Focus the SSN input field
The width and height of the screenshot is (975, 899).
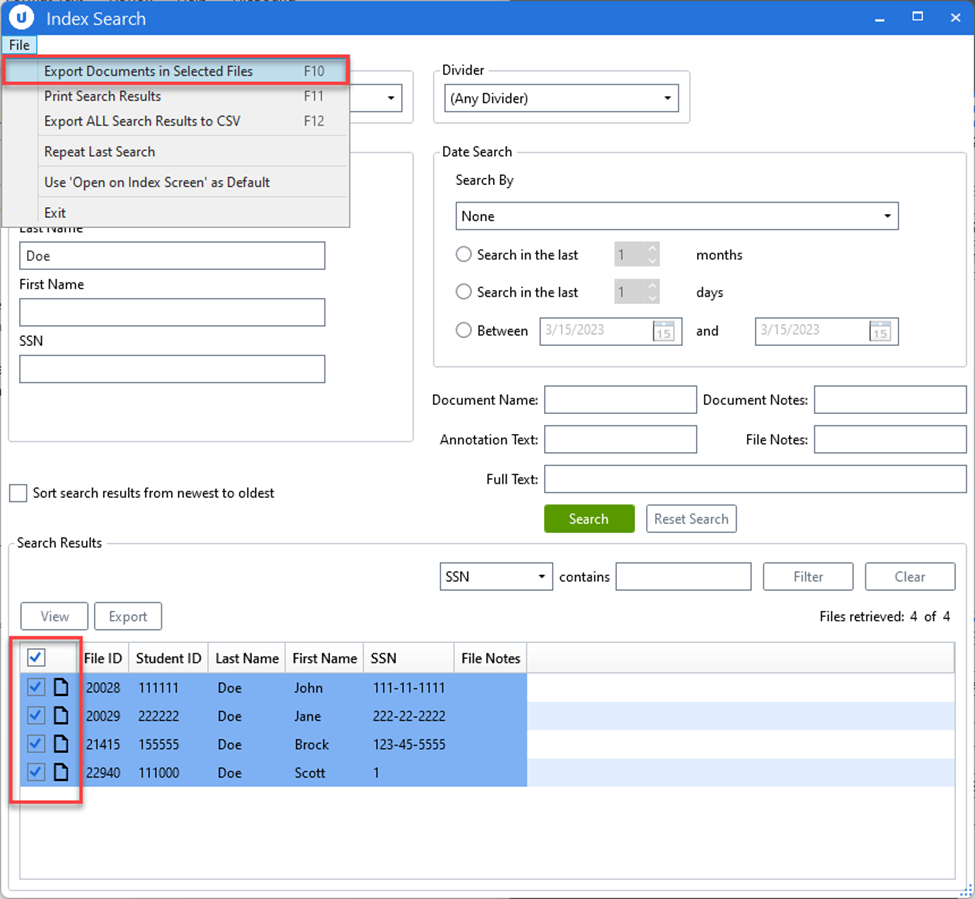coord(172,369)
